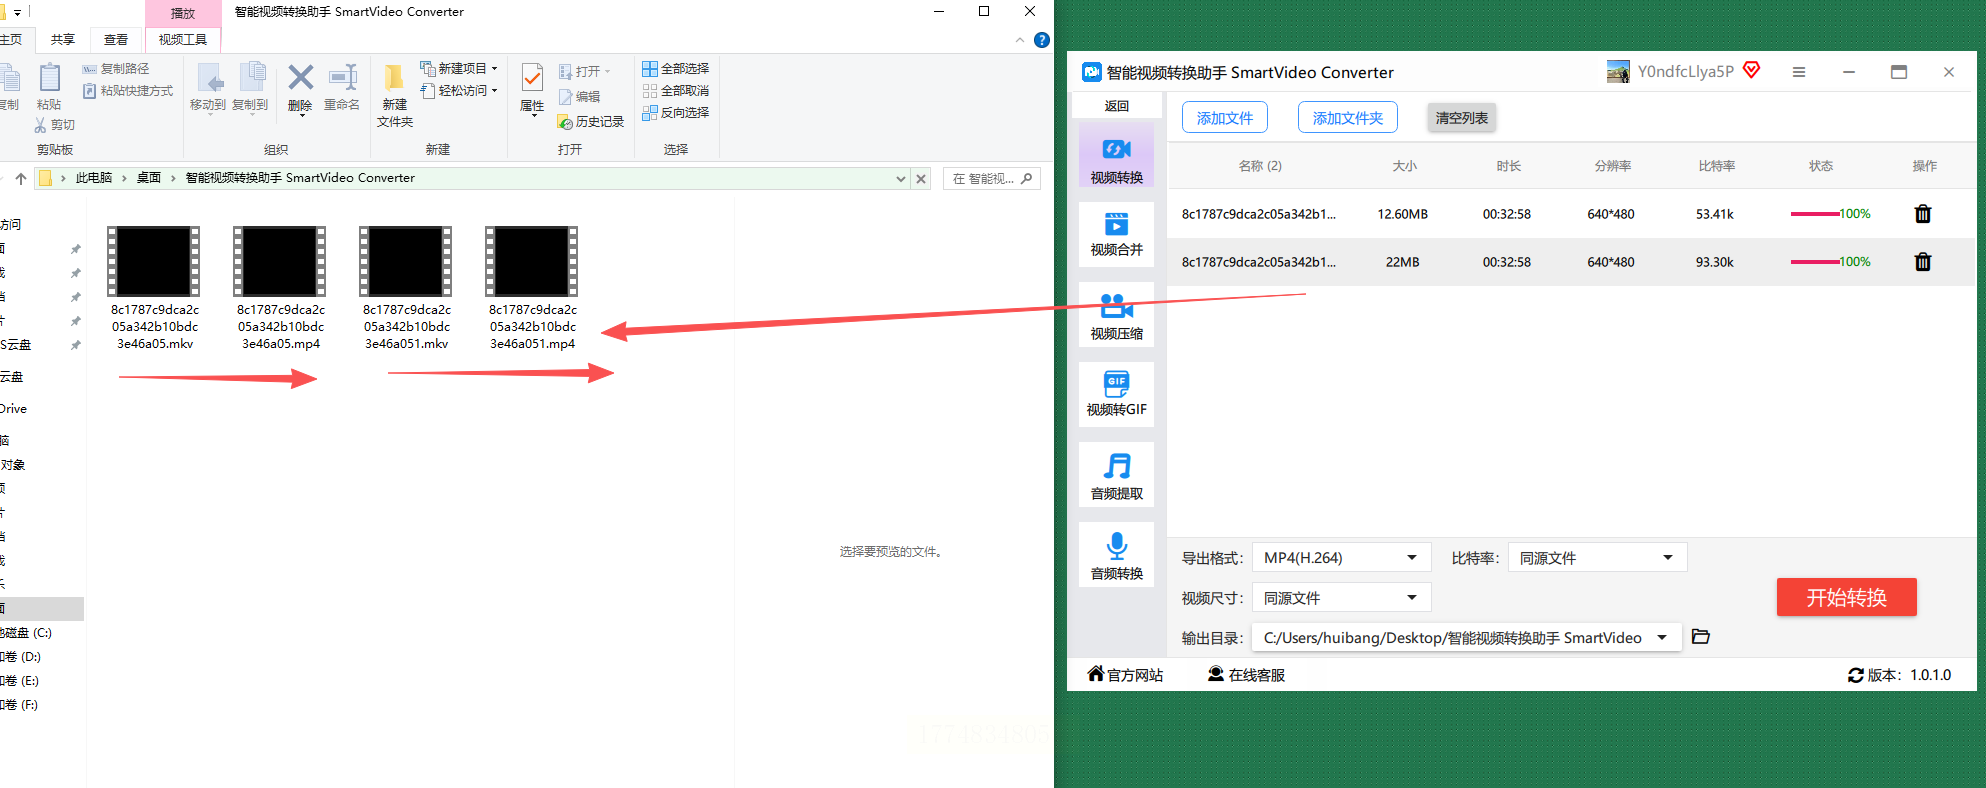This screenshot has width=1986, height=788.
Task: Go up one folder level in Explorer
Action: (x=21, y=179)
